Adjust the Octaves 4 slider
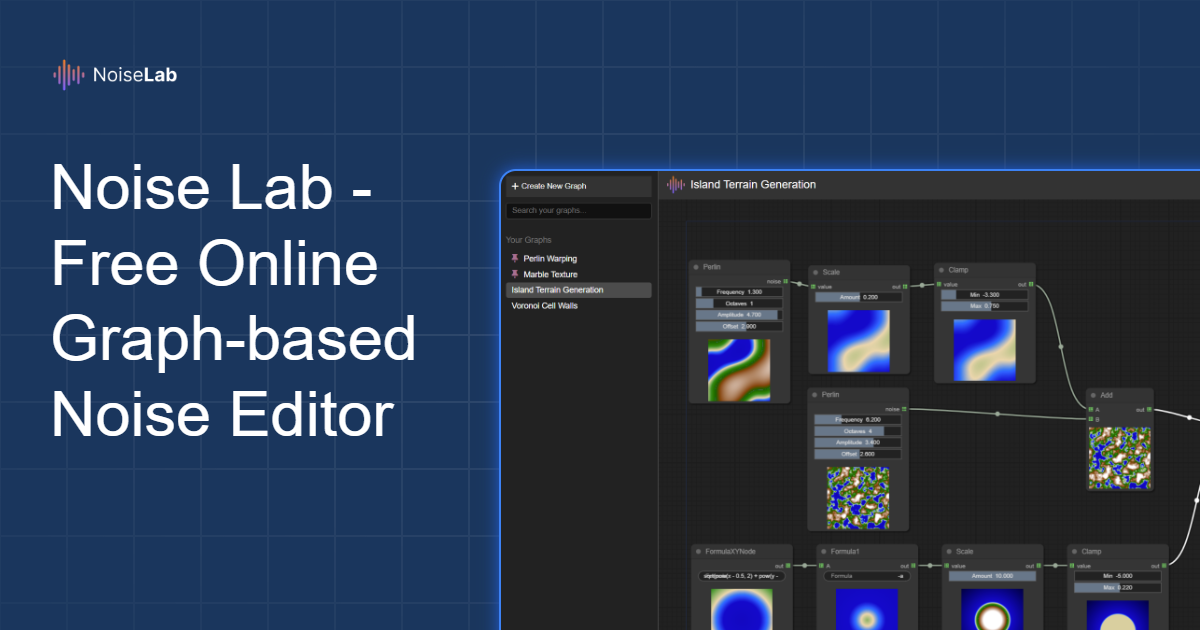This screenshot has height=630, width=1200. click(858, 431)
